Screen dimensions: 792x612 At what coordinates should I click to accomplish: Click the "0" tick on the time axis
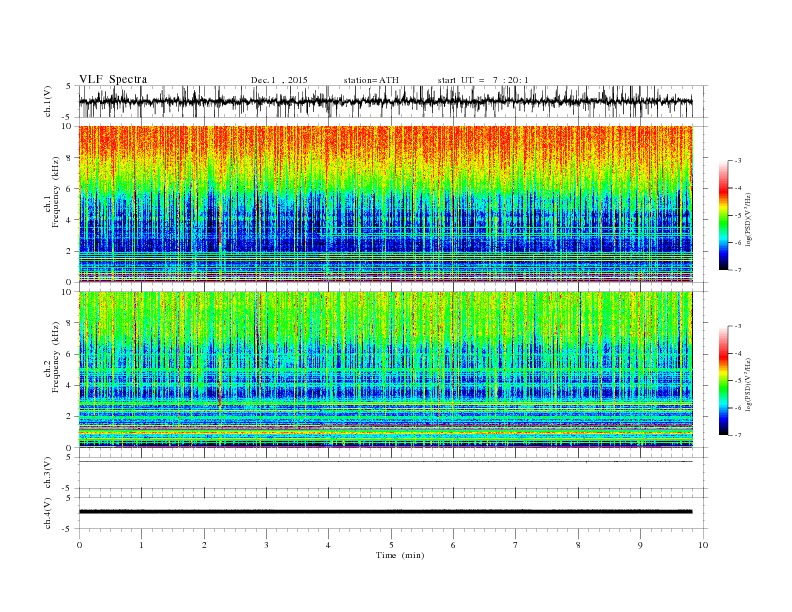point(79,545)
